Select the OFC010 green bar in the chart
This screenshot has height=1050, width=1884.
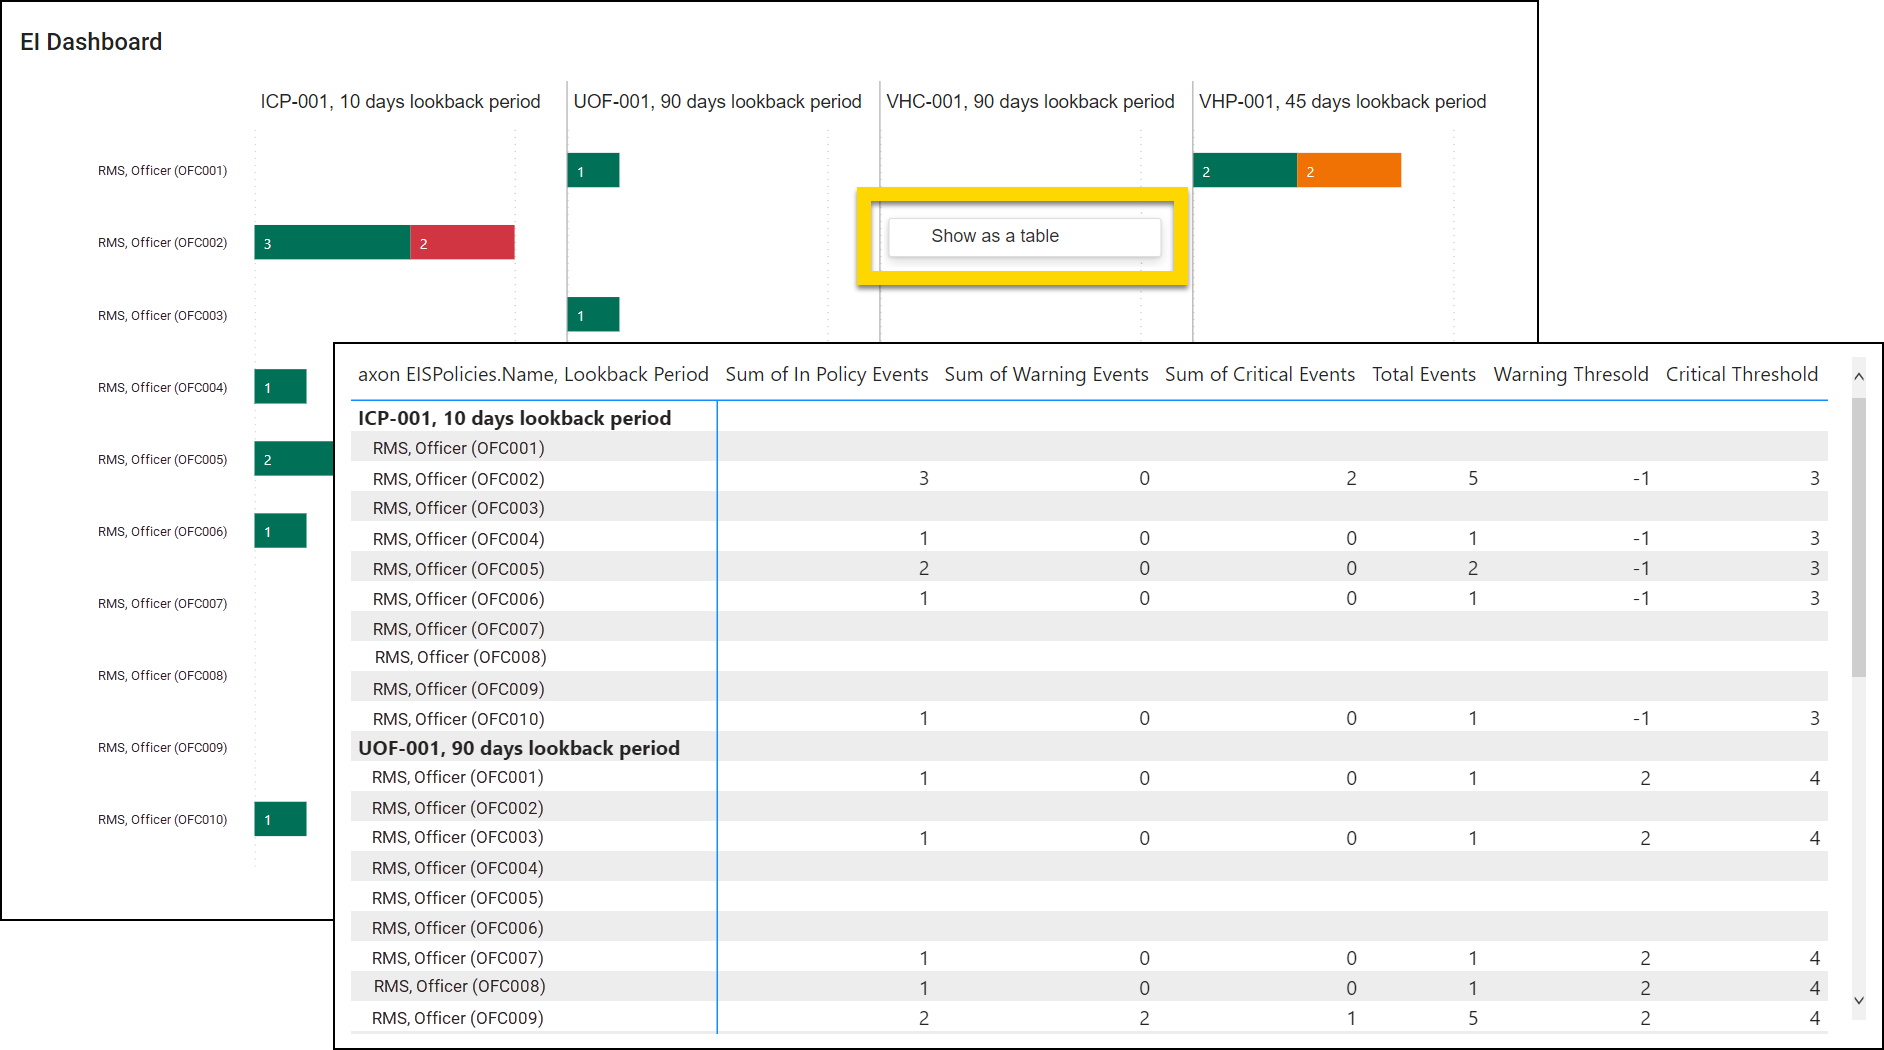[280, 819]
